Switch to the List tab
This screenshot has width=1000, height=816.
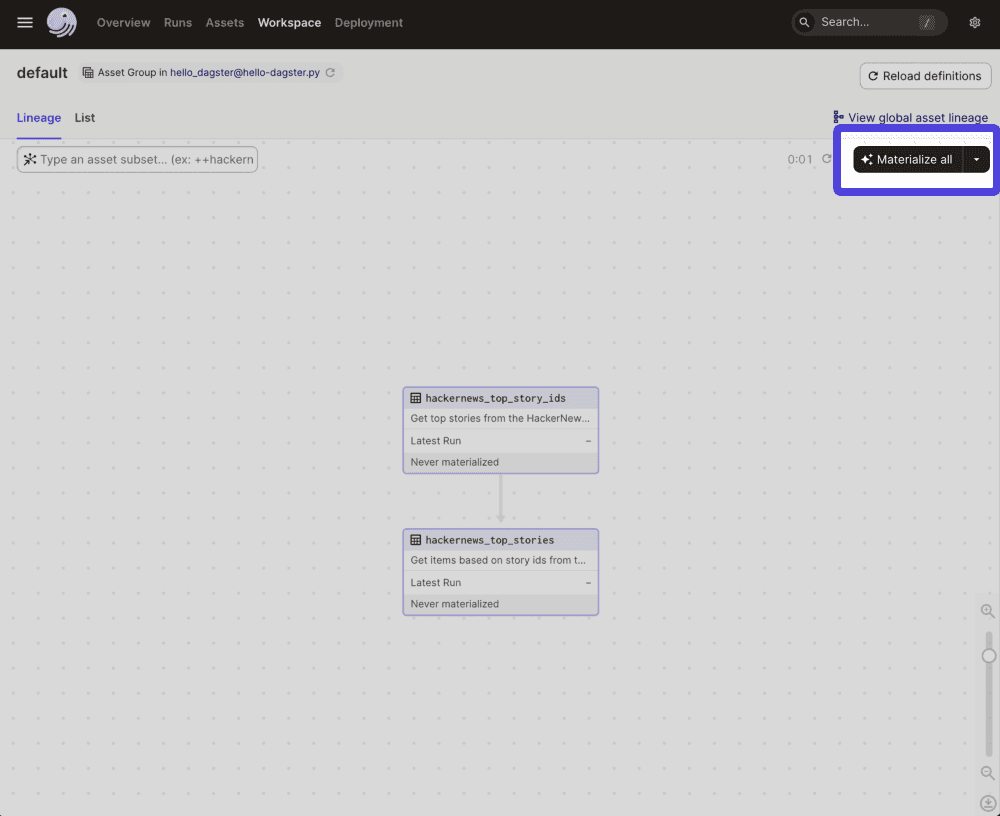[84, 117]
